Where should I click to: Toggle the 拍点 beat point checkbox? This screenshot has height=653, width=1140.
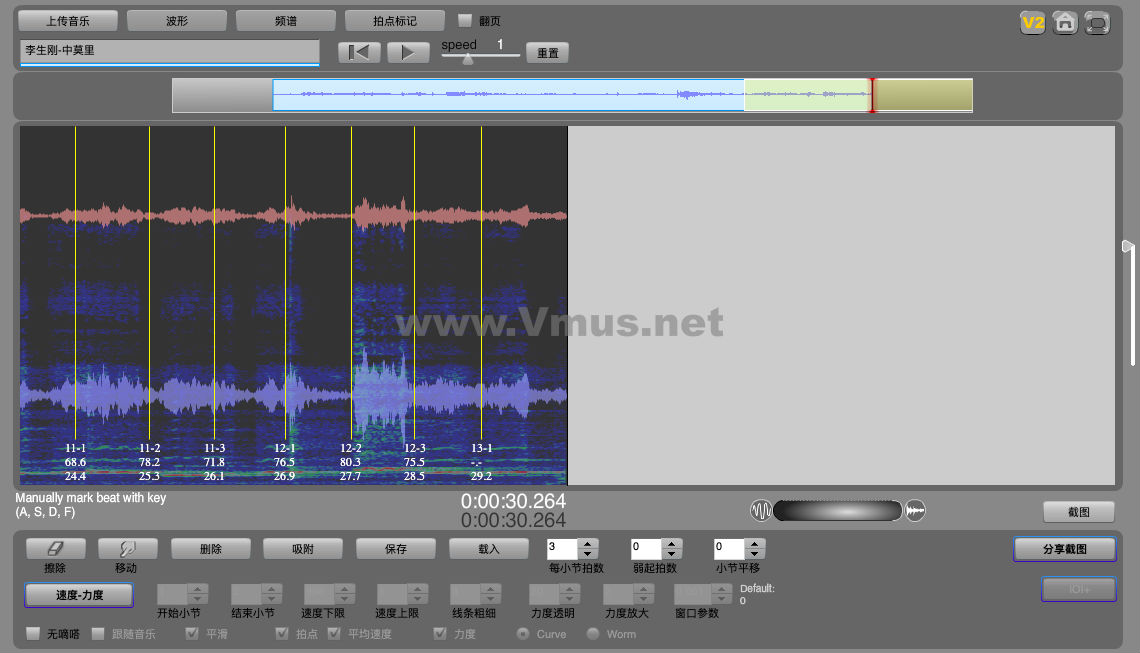(282, 633)
